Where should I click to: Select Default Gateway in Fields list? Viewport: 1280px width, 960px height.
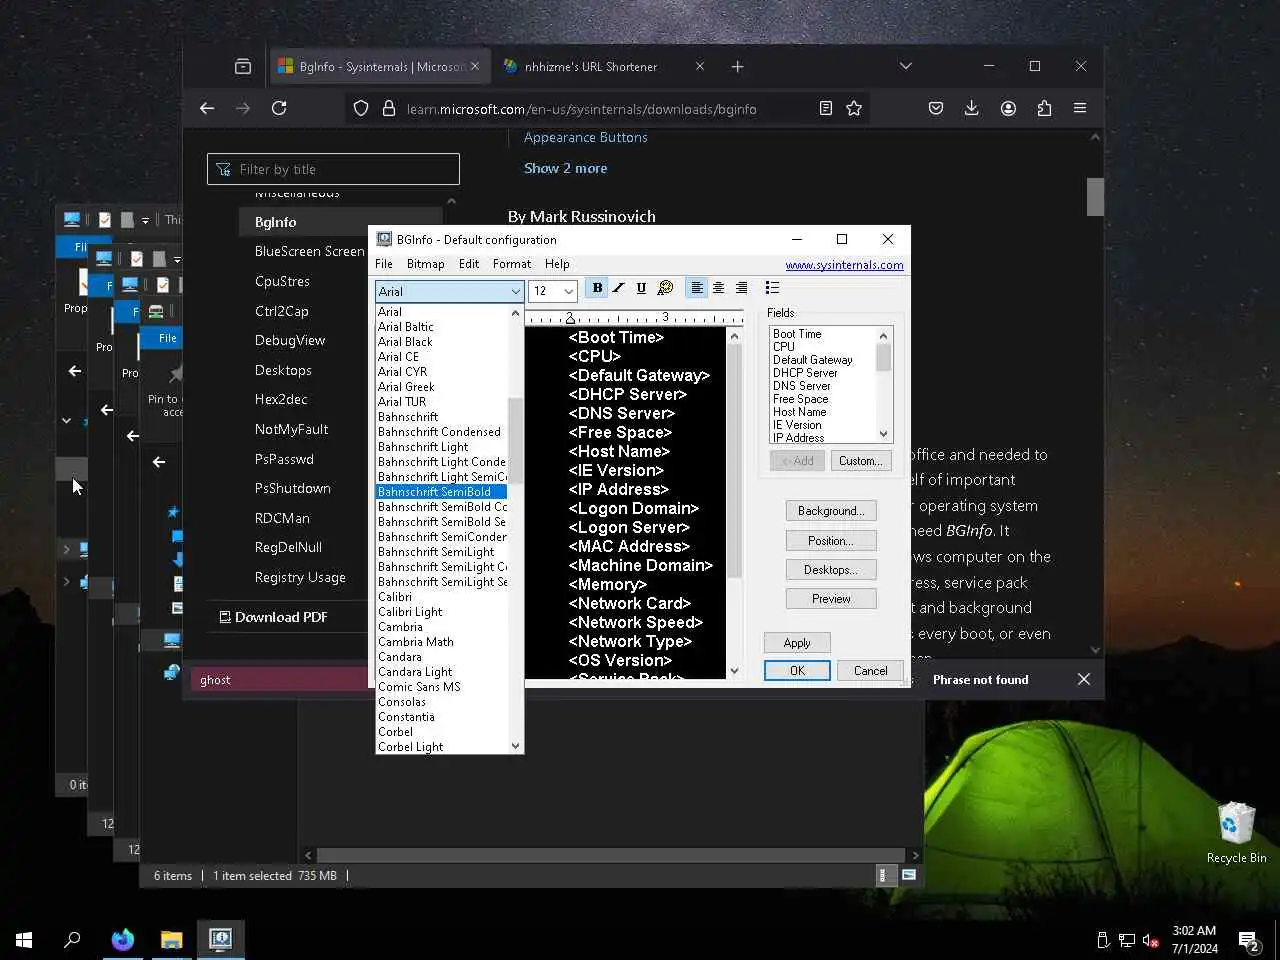pos(812,360)
